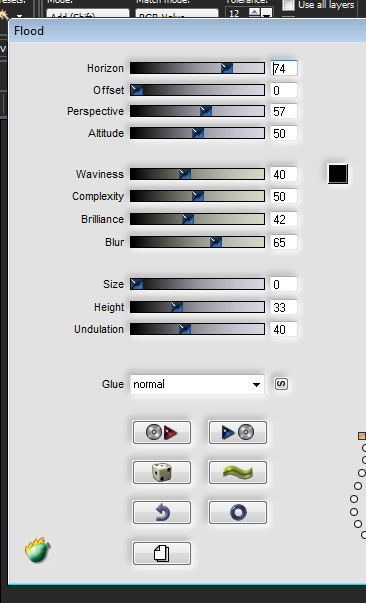Click the dice randomize button
366x603 pixels.
tap(161, 472)
